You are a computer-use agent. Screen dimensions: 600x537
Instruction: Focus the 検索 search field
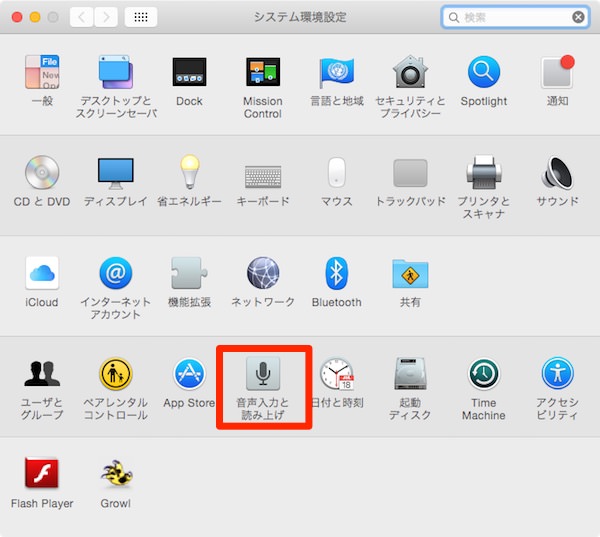(x=515, y=17)
